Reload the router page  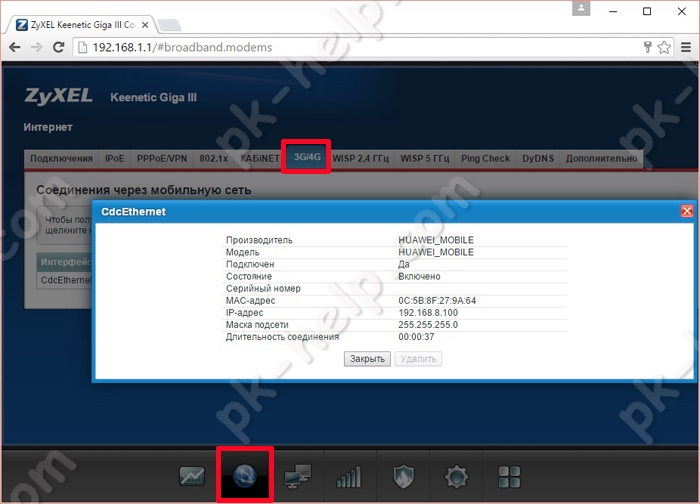point(58,47)
